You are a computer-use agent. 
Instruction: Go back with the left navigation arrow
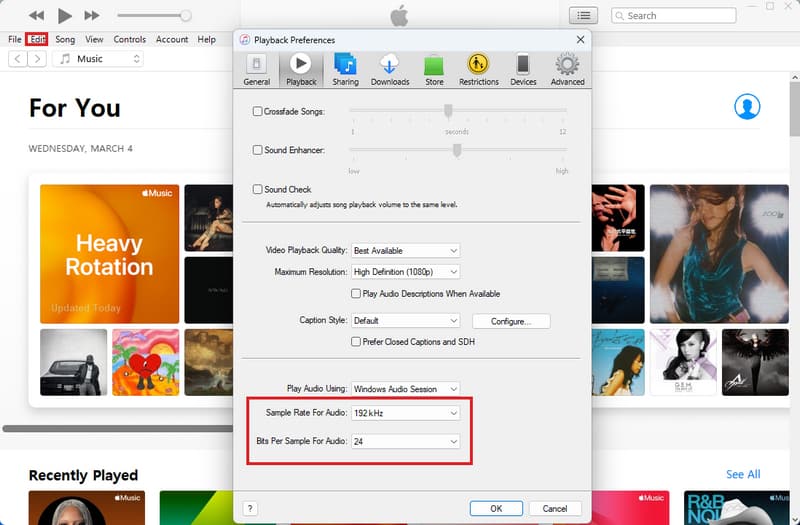tap(18, 59)
